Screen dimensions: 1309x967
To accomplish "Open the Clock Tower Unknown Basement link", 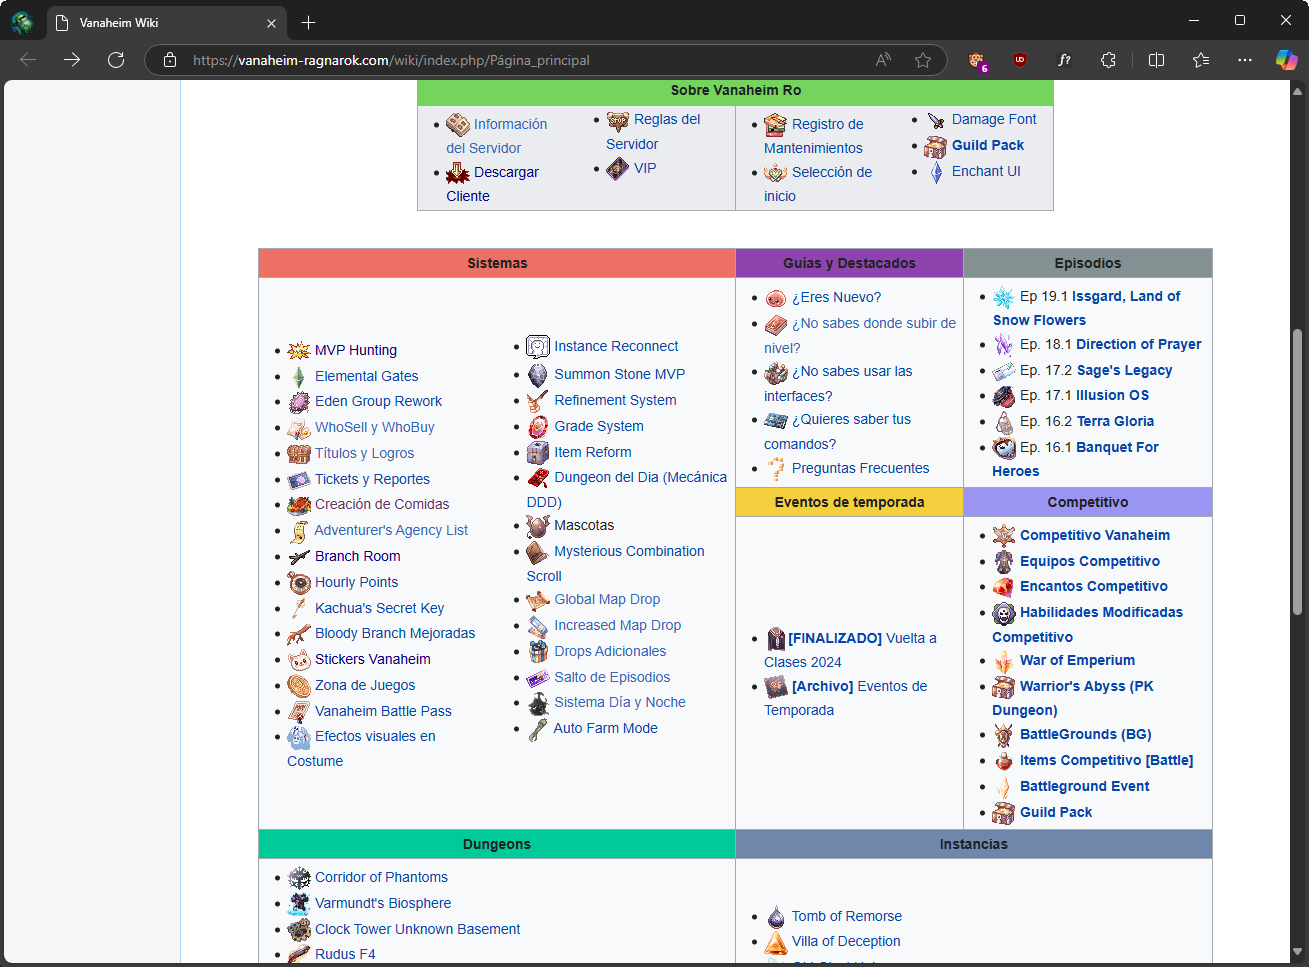I will click(417, 929).
